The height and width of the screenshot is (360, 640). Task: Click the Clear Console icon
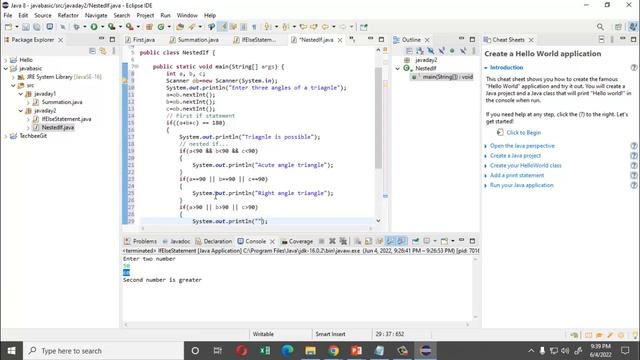point(358,241)
